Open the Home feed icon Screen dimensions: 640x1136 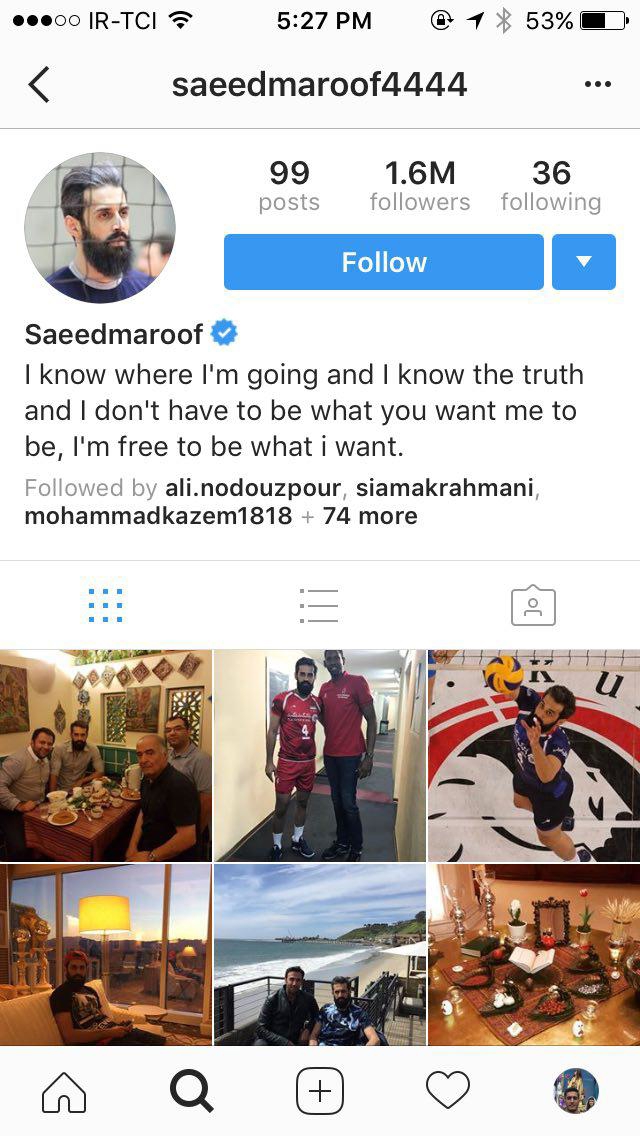point(64,1091)
